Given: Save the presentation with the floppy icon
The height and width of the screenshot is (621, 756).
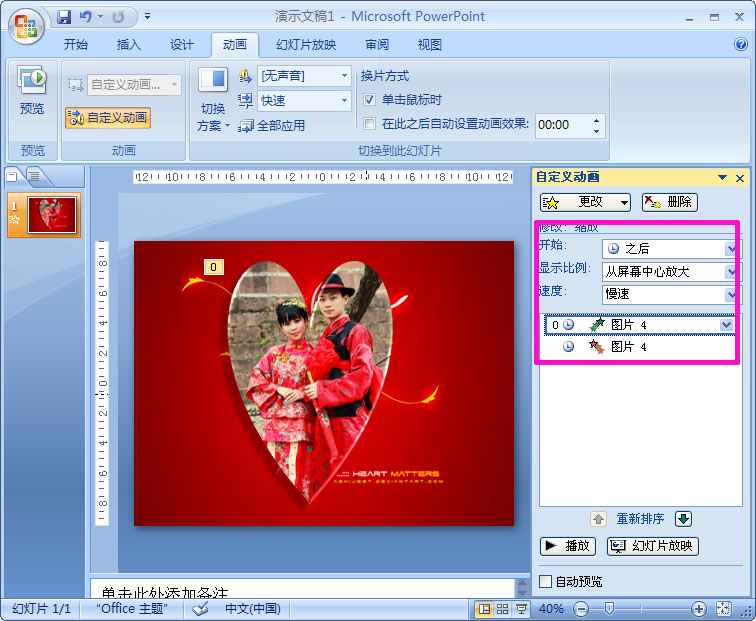Looking at the screenshot, I should [64, 17].
